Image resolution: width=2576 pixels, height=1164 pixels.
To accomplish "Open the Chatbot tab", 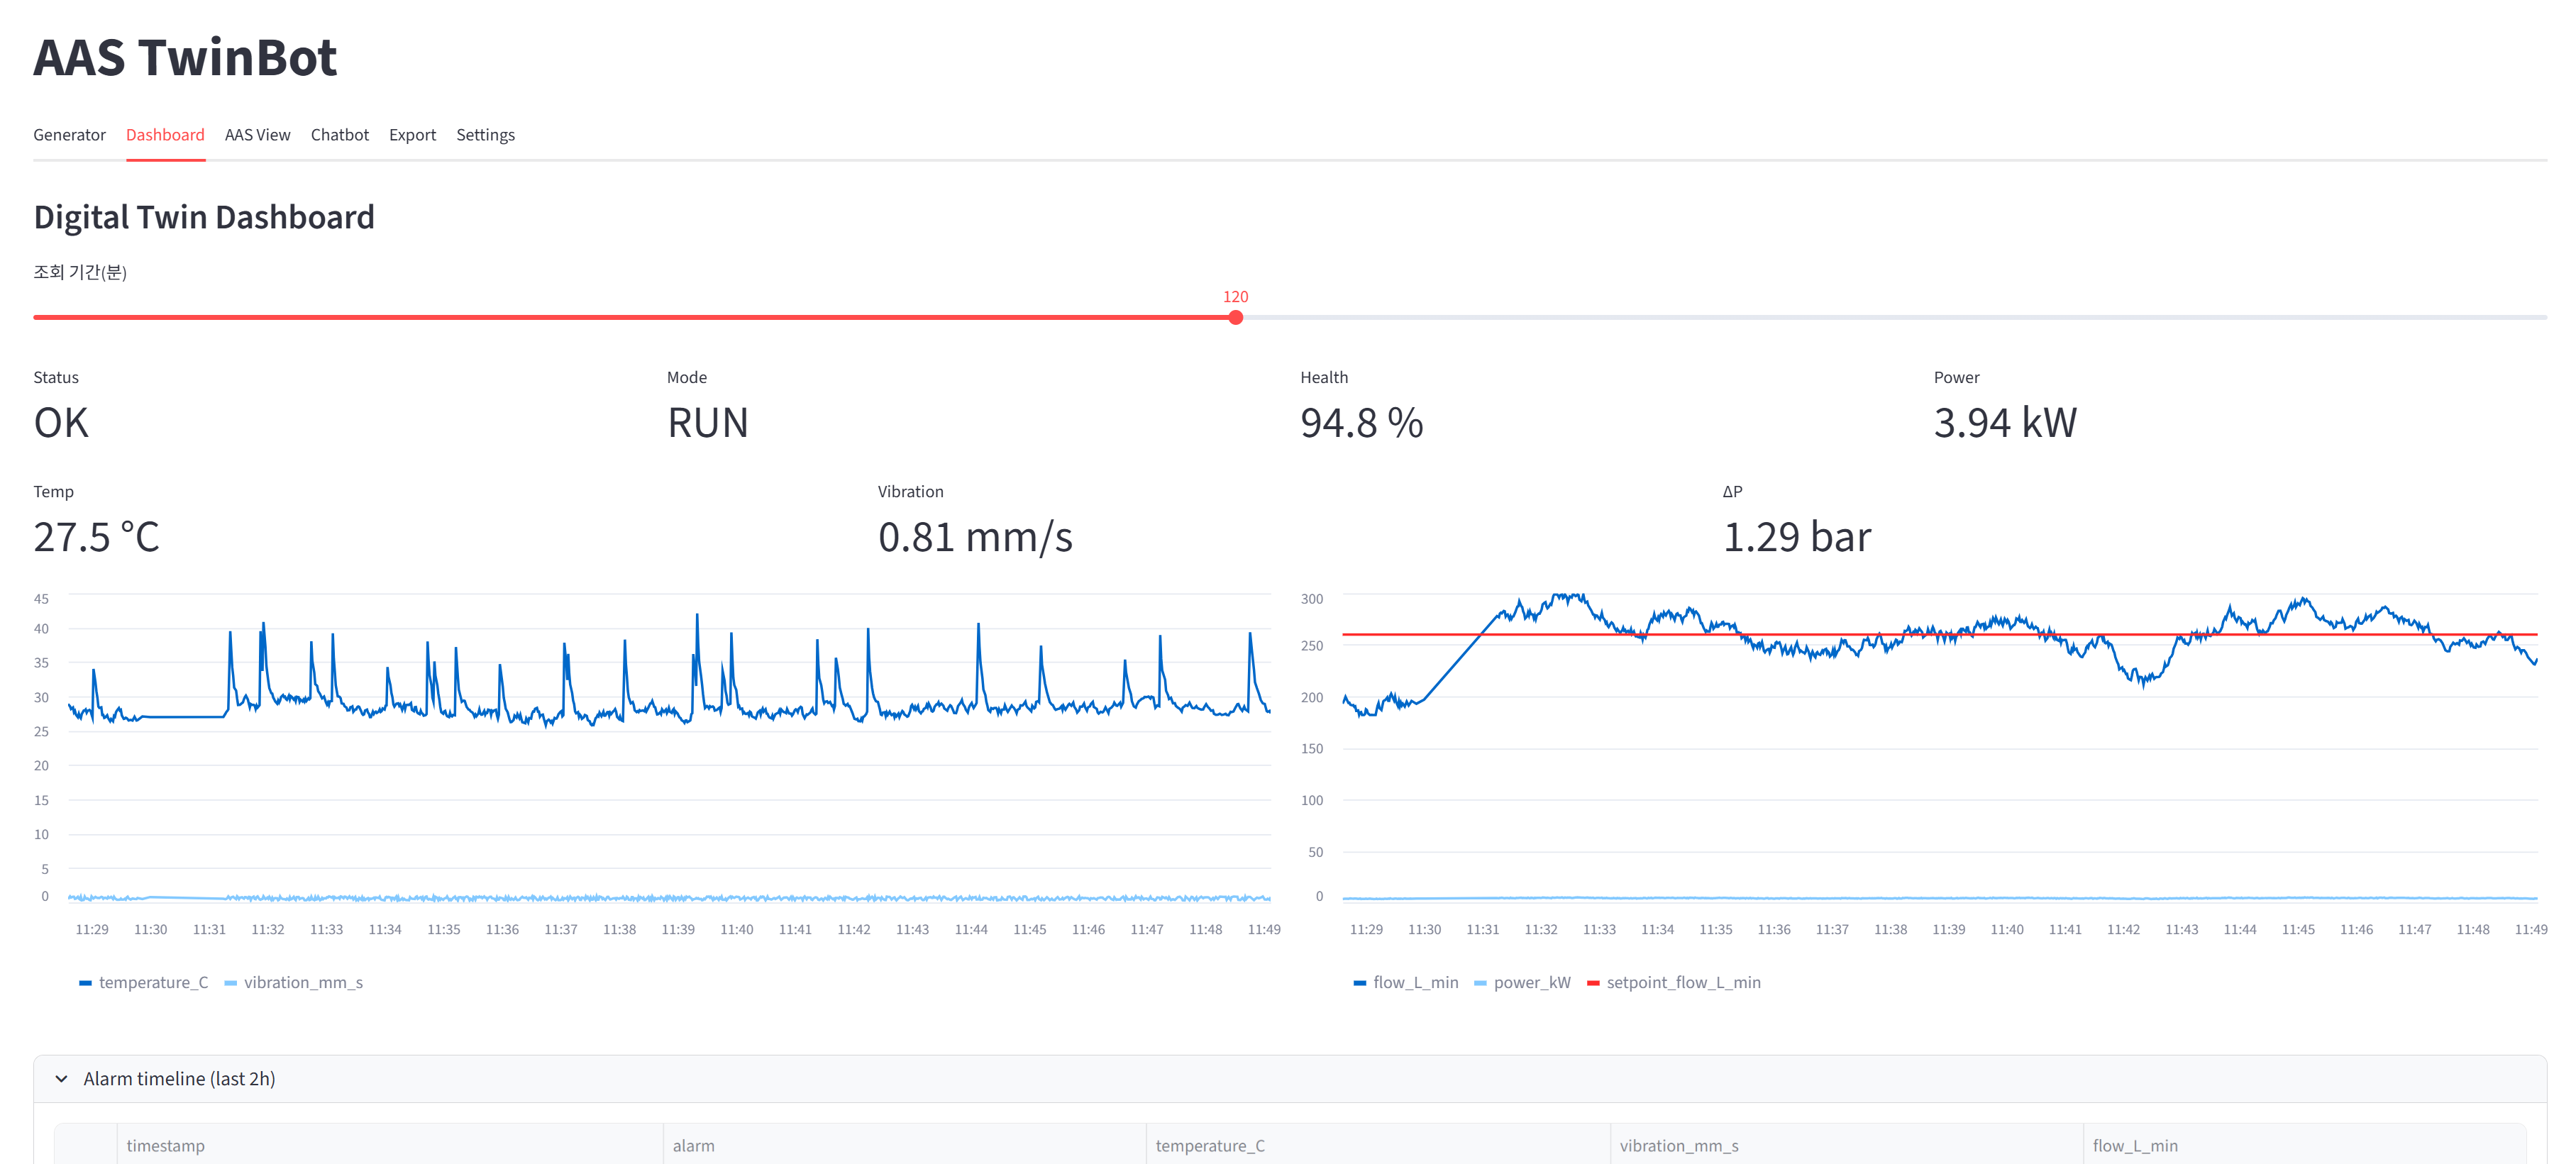I will pyautogui.click(x=339, y=135).
